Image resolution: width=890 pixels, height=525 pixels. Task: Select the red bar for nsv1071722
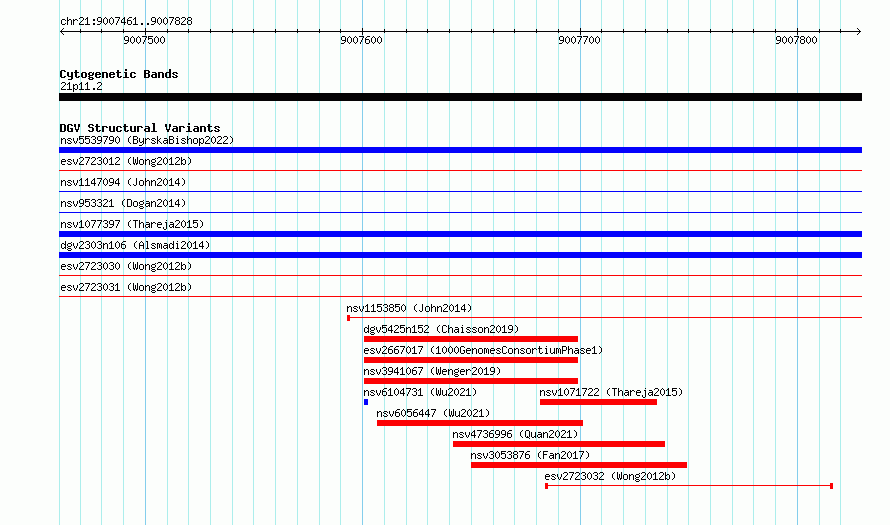point(598,402)
